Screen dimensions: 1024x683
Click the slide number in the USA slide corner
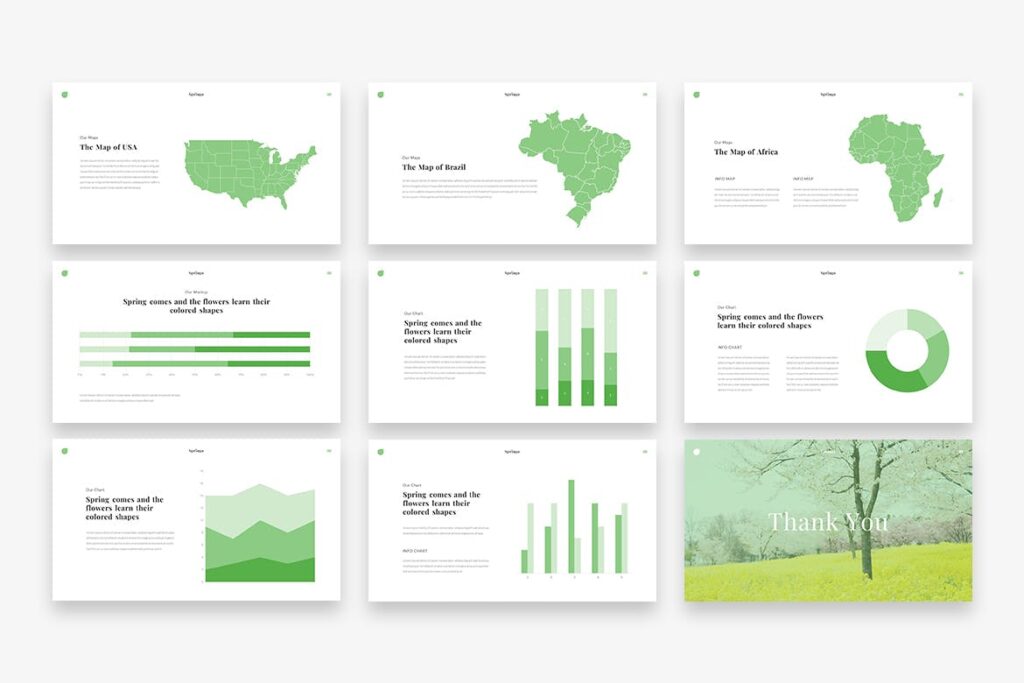click(x=330, y=94)
